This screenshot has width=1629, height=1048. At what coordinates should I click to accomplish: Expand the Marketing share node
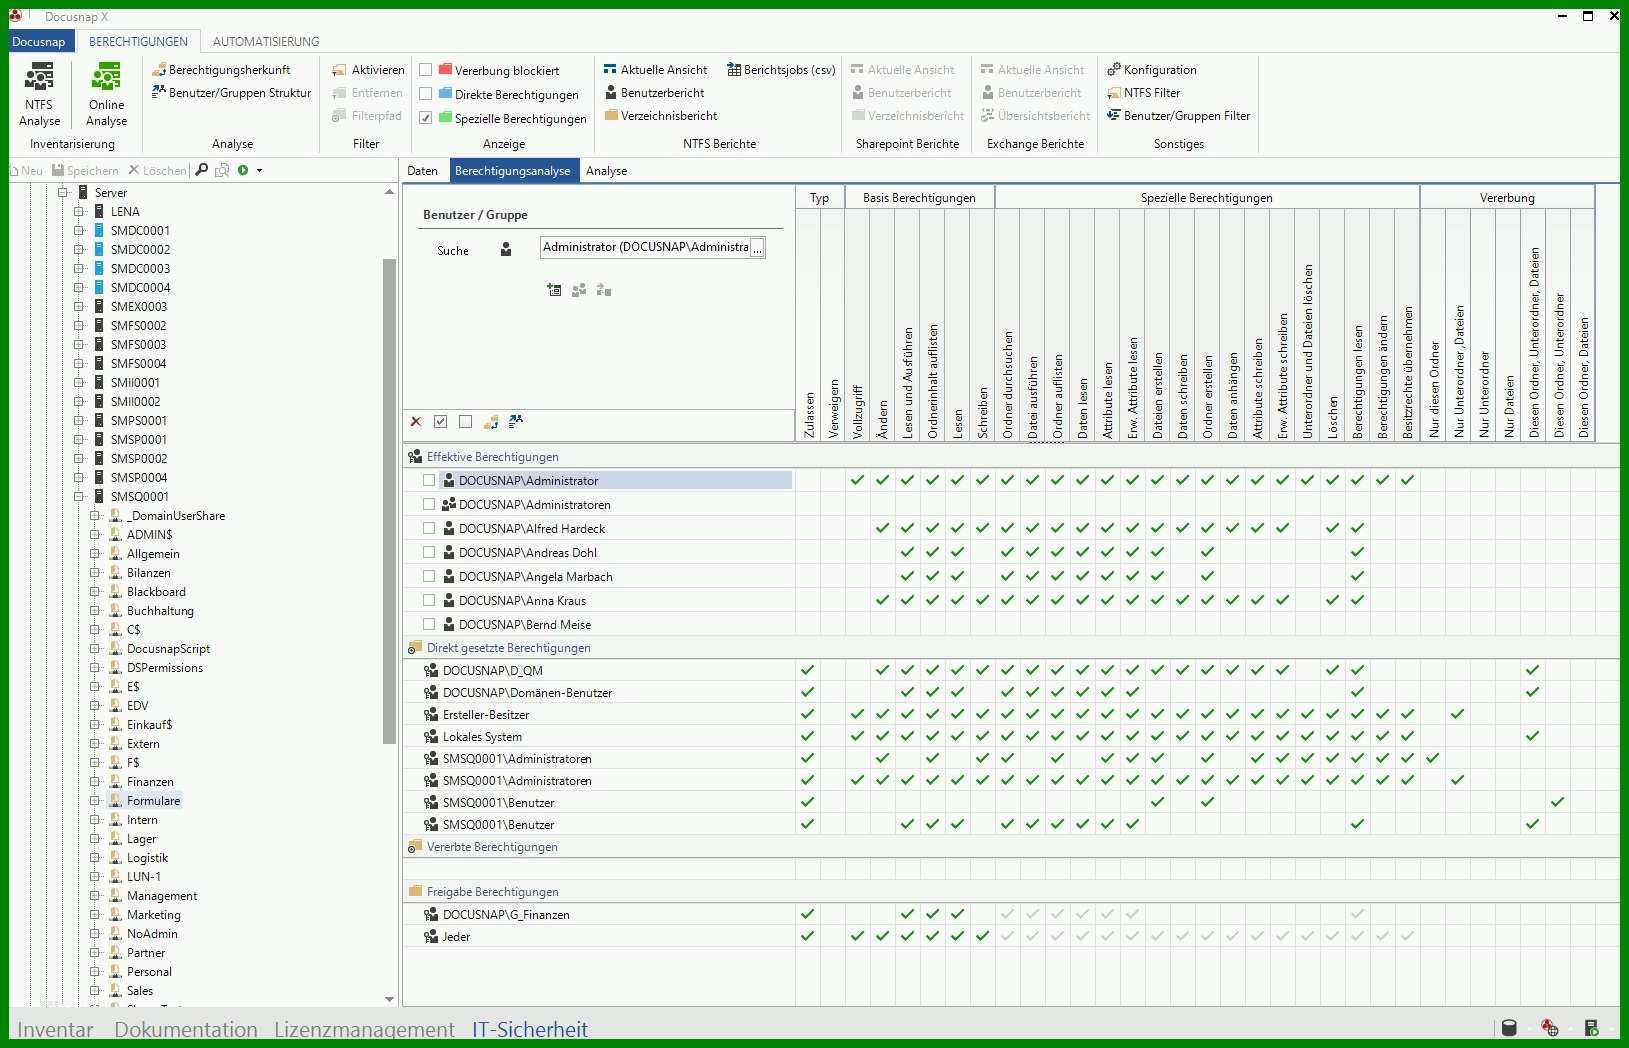94,914
